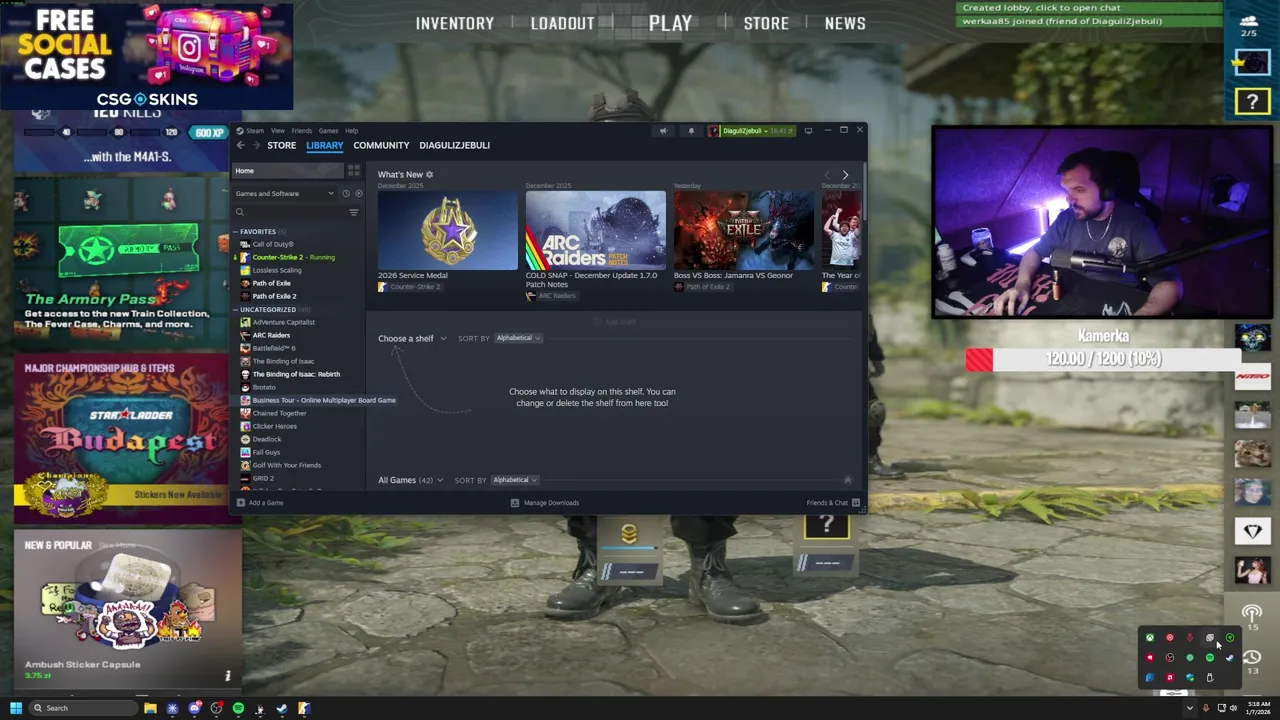The image size is (1280, 720).
Task: Open Choose a shelf dropdown
Action: (412, 338)
